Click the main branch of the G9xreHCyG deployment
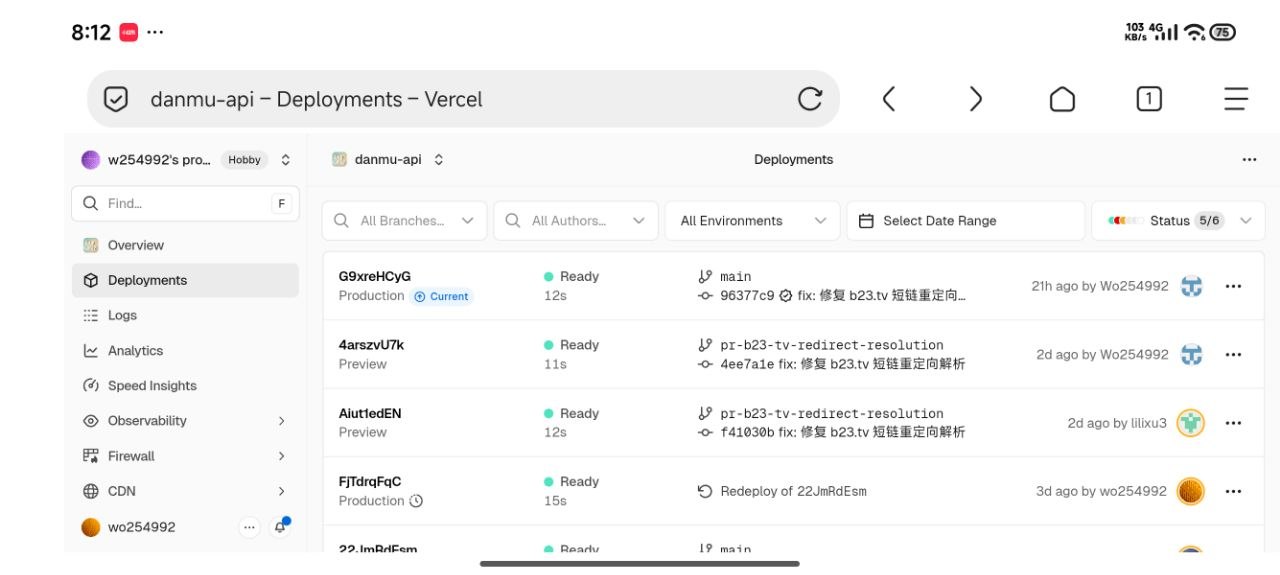 (735, 277)
